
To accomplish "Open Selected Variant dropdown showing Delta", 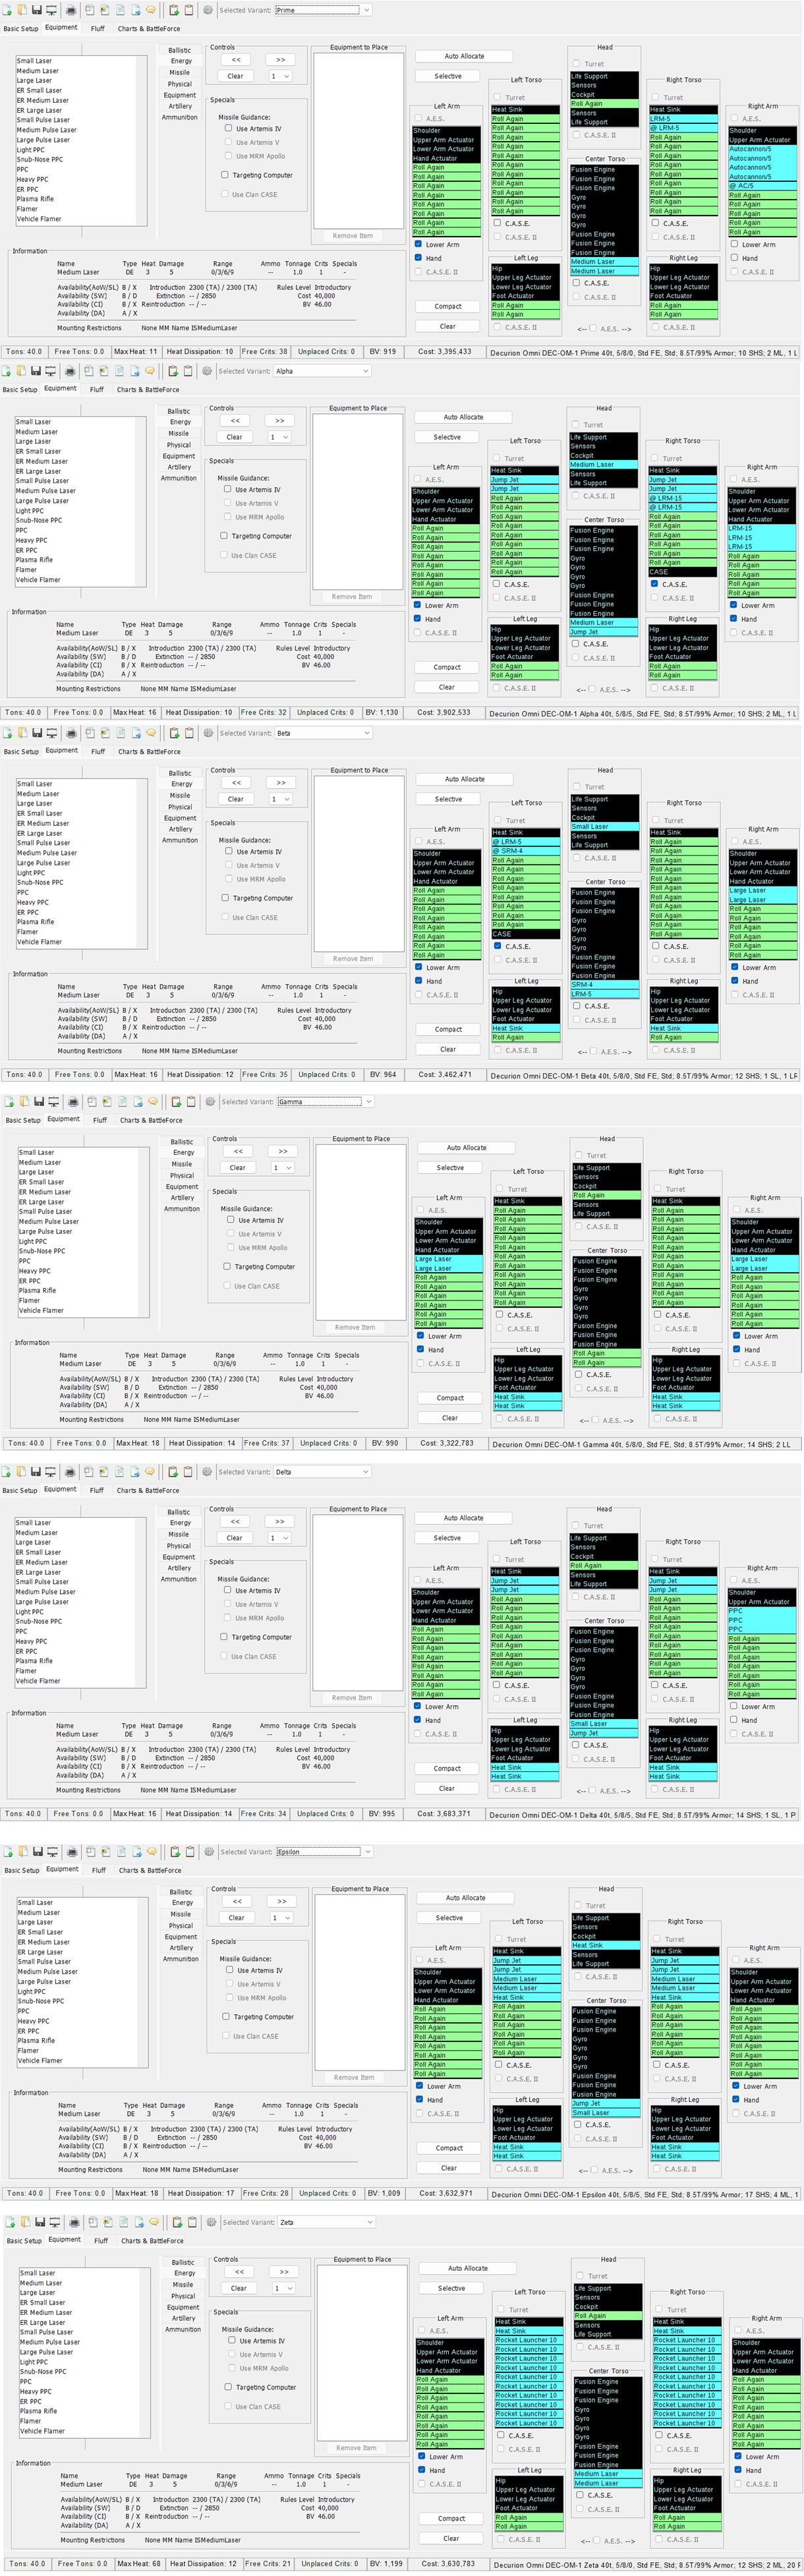I will coord(322,1472).
